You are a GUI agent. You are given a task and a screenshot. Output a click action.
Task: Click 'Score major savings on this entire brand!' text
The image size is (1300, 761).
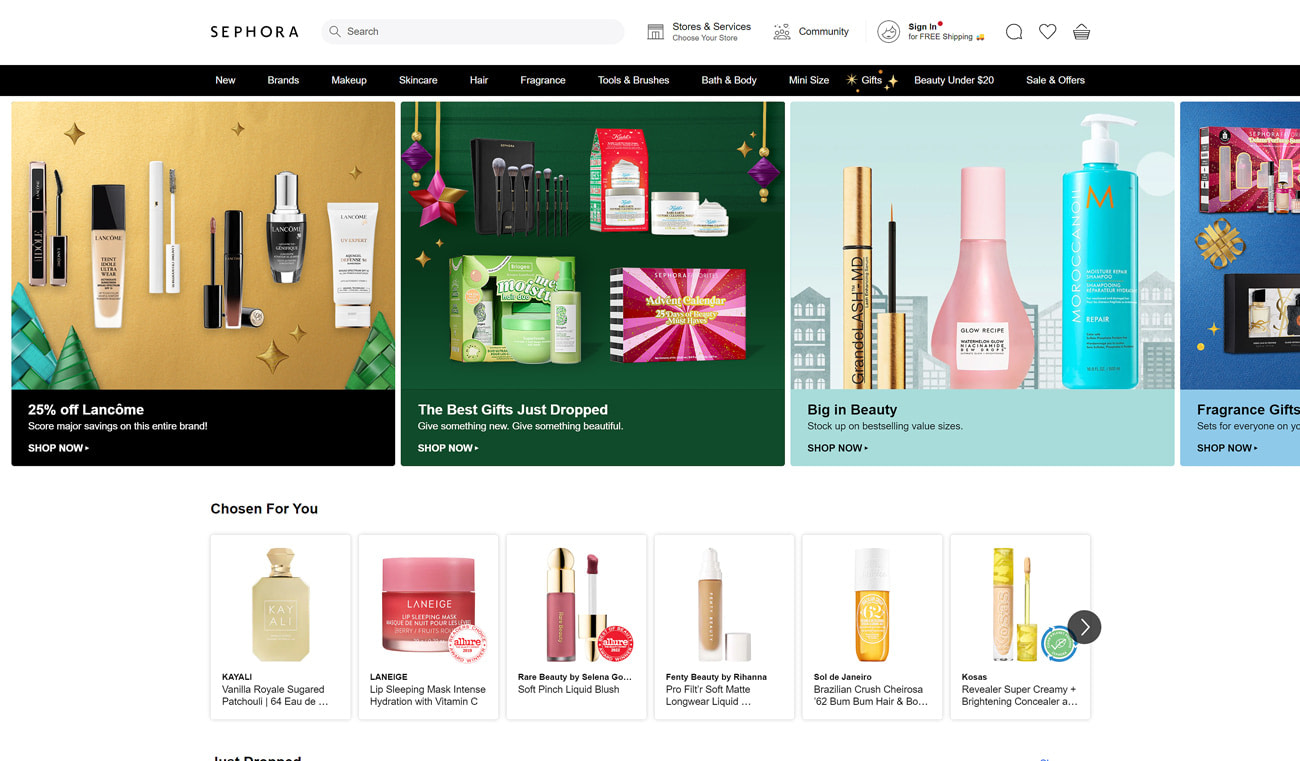pos(117,426)
